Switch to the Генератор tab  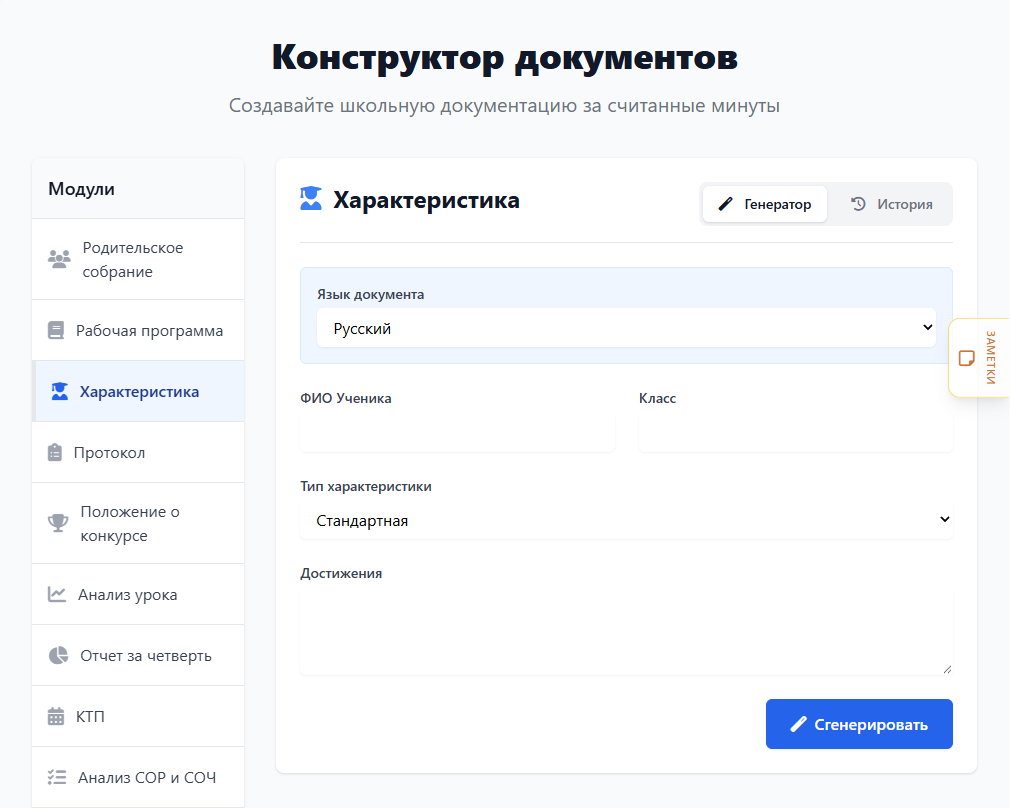pos(765,204)
